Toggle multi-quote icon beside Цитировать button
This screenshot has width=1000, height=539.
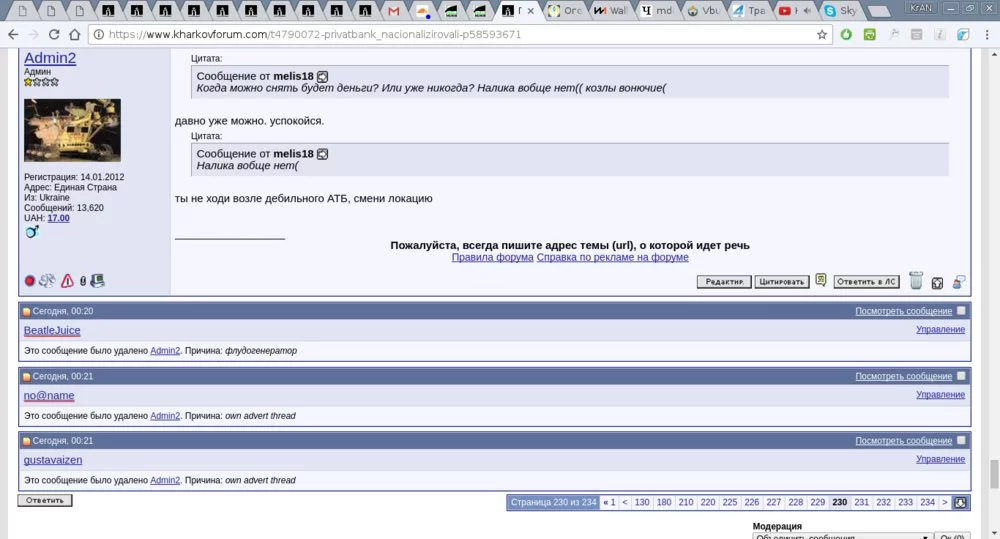(x=821, y=280)
